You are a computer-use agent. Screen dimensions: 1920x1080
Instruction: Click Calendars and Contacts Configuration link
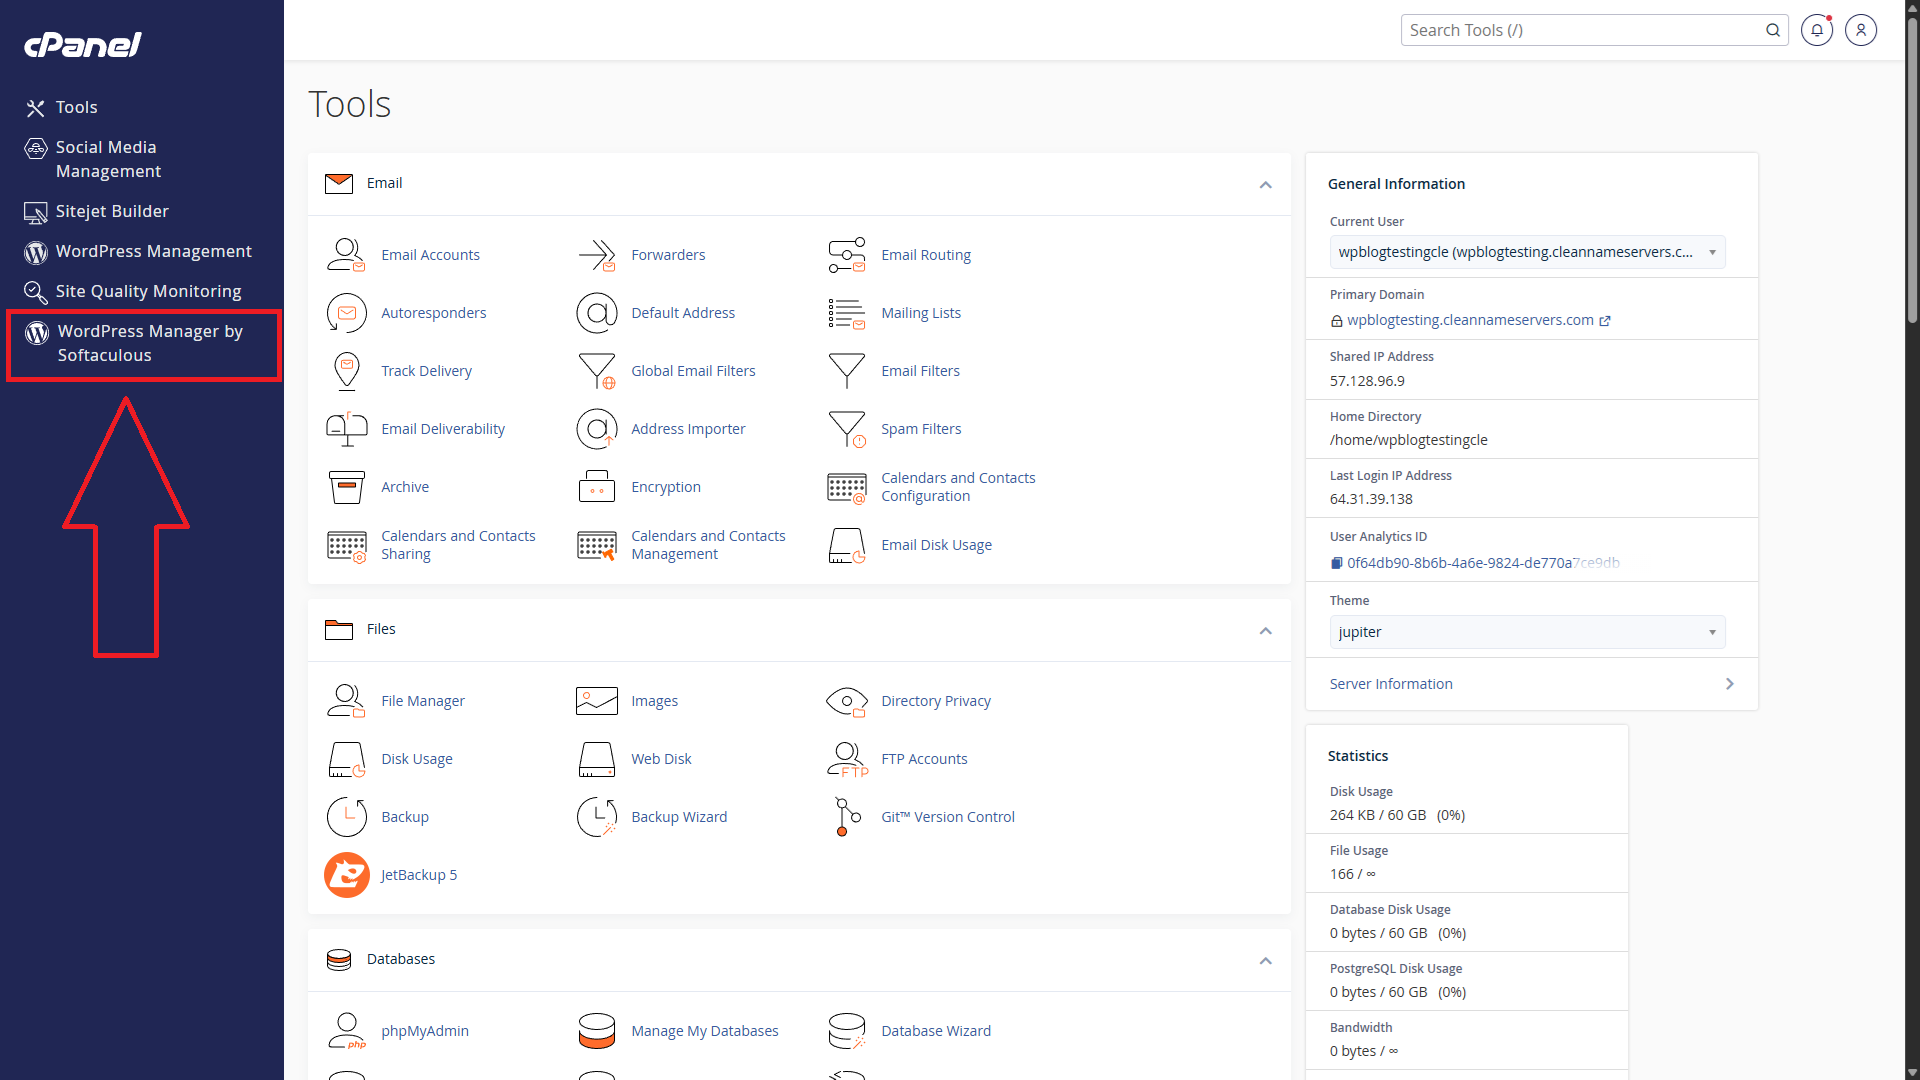tap(958, 487)
